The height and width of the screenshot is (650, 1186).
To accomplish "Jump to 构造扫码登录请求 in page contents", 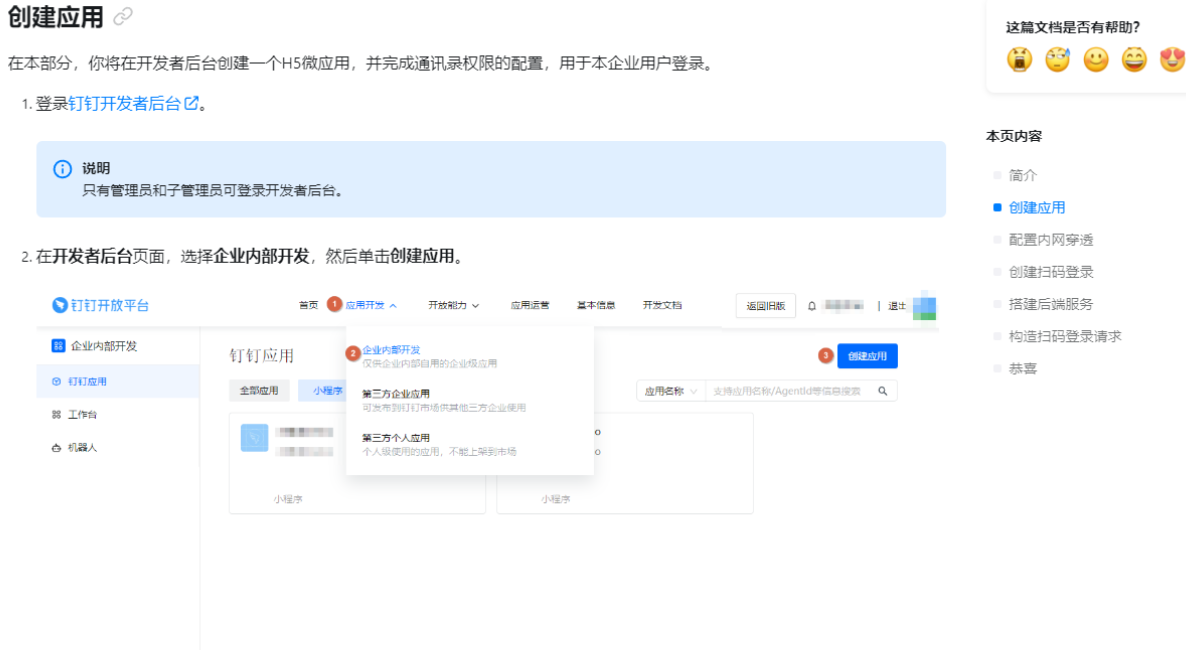I will pos(1065,336).
